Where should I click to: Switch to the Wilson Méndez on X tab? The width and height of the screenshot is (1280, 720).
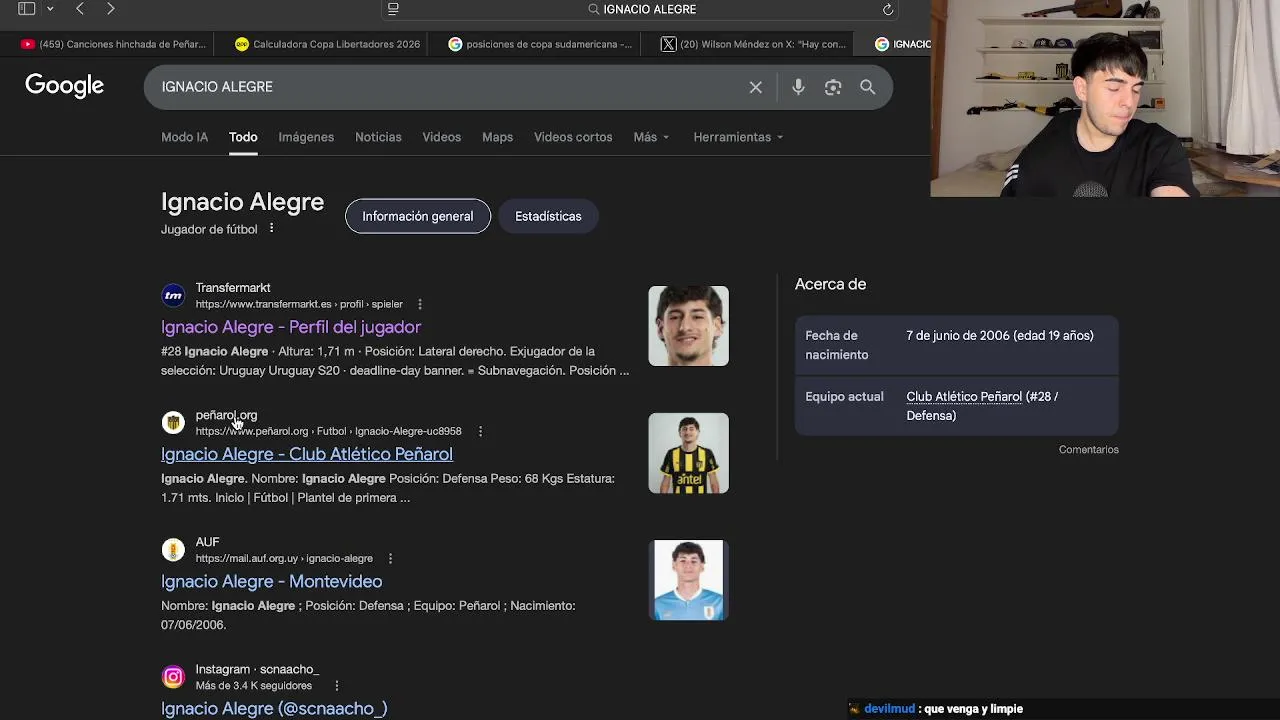click(x=753, y=44)
